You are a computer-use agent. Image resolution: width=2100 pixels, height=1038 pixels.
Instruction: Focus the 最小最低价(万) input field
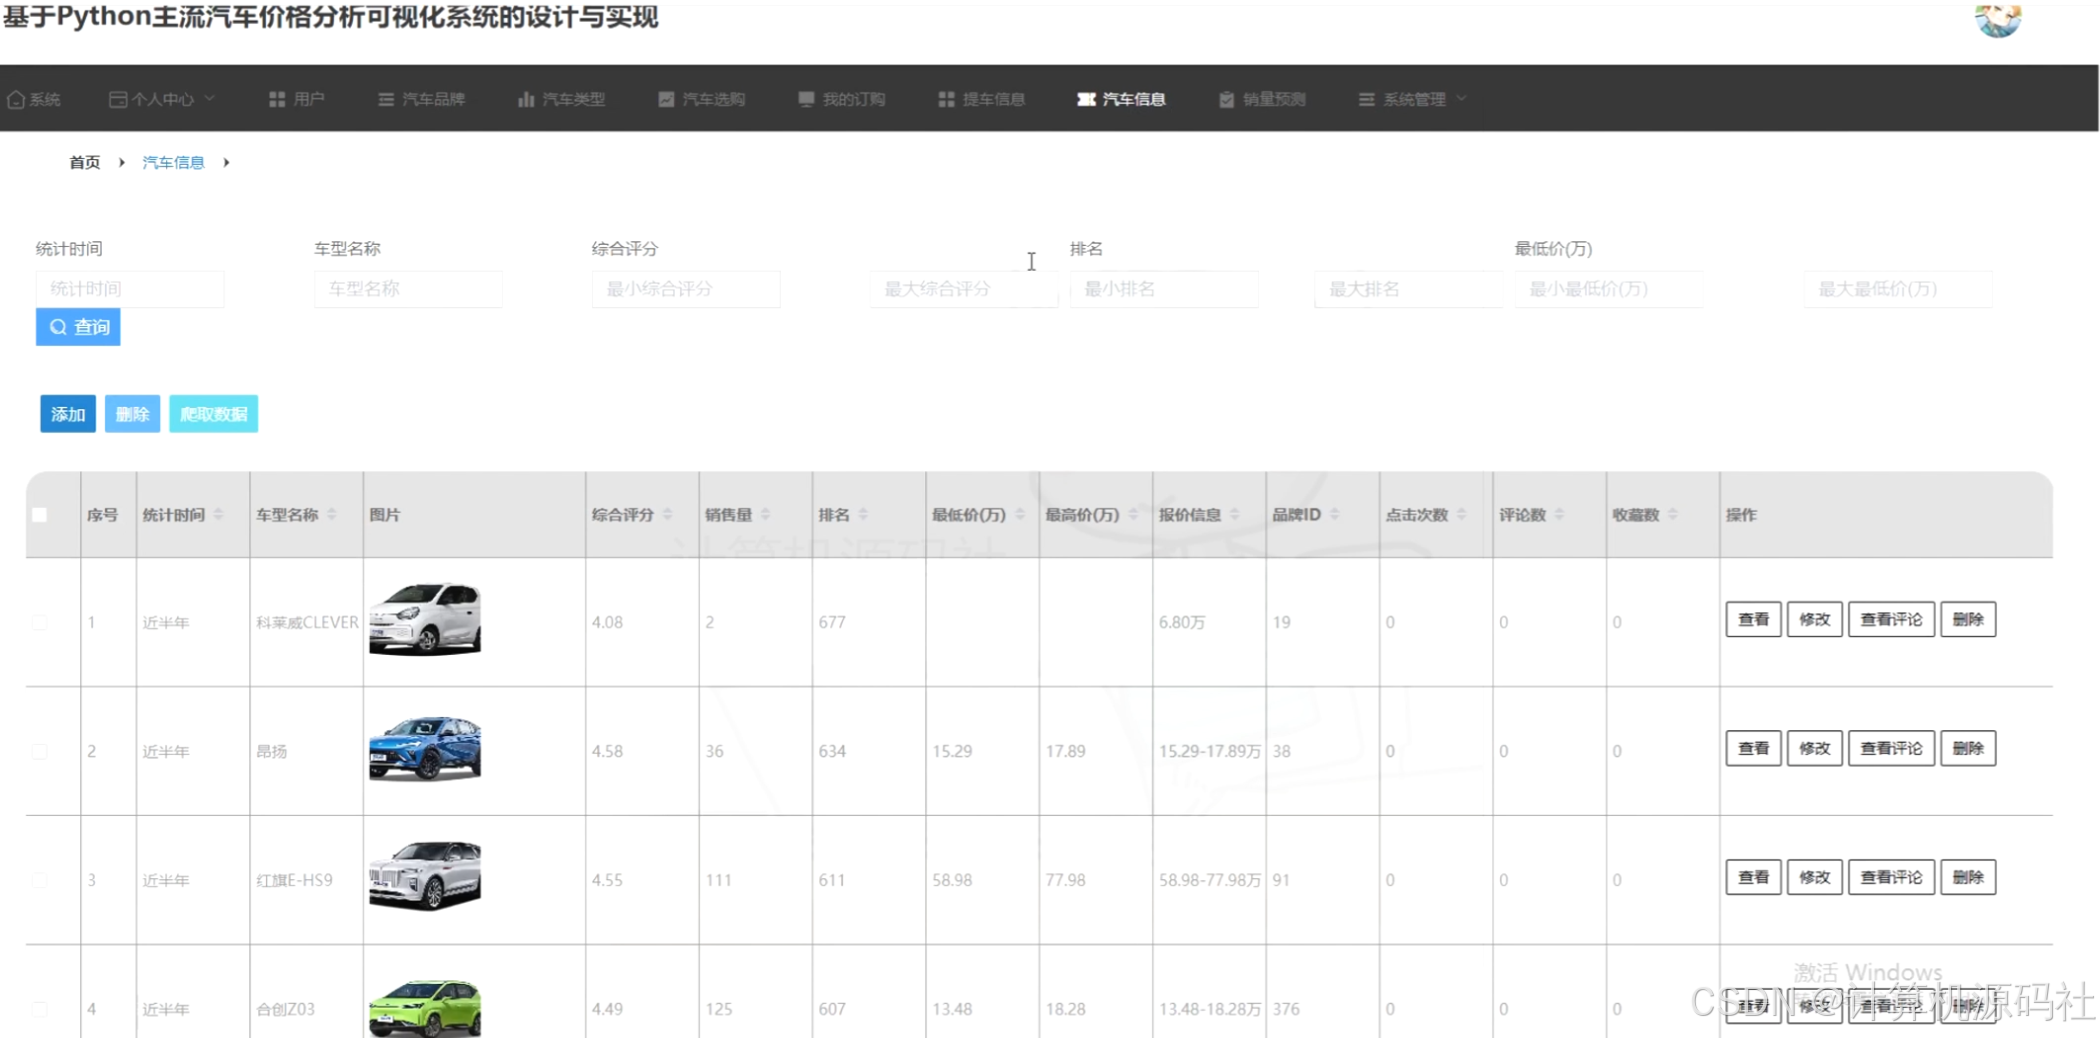coord(1608,289)
